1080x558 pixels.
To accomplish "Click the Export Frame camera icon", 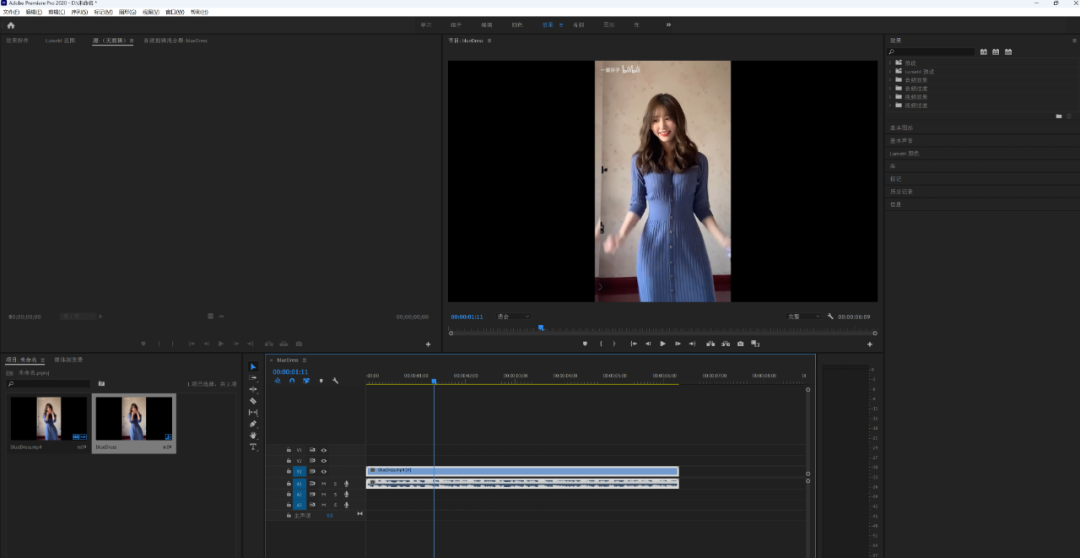I will click(x=740, y=344).
